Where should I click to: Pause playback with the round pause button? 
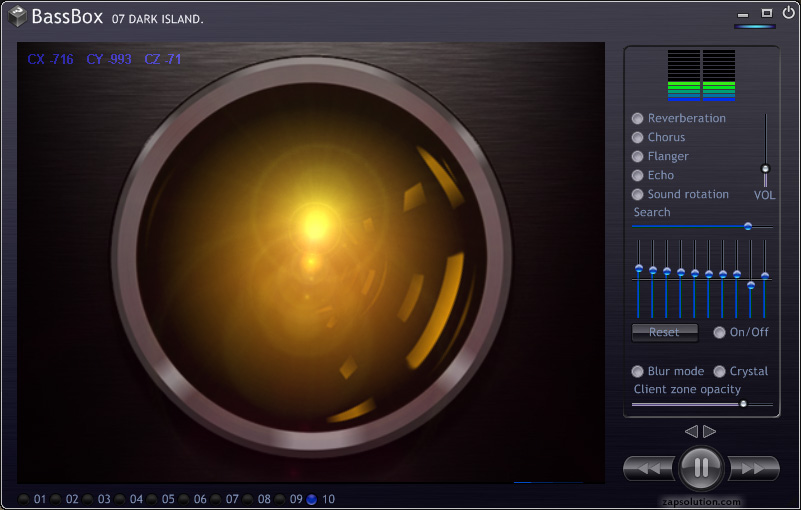tap(701, 468)
